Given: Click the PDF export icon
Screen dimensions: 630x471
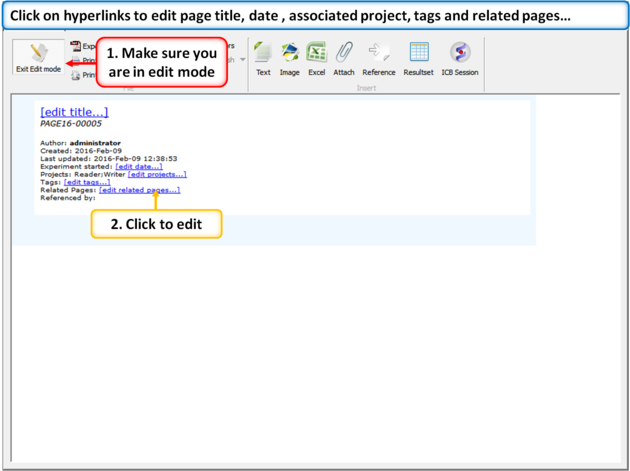Looking at the screenshot, I should tap(75, 46).
